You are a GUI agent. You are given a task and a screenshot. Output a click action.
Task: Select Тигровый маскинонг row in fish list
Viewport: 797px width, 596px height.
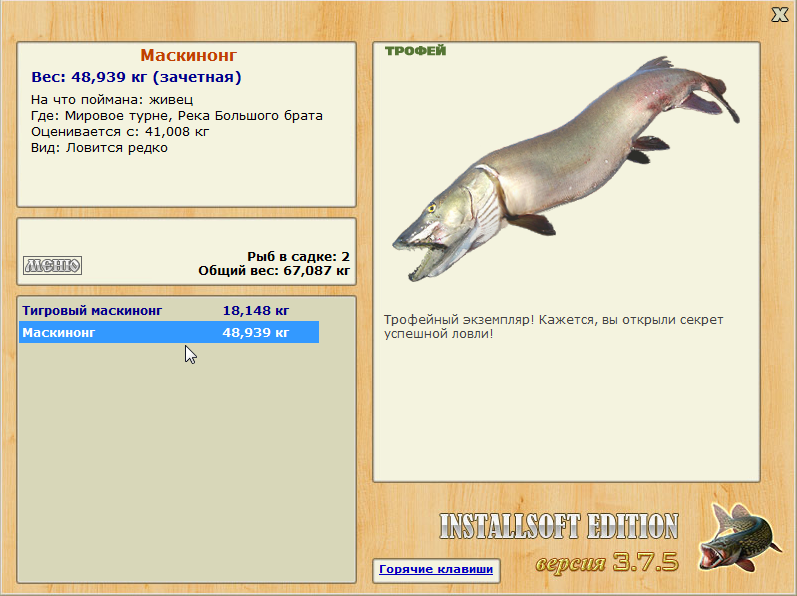tap(169, 310)
